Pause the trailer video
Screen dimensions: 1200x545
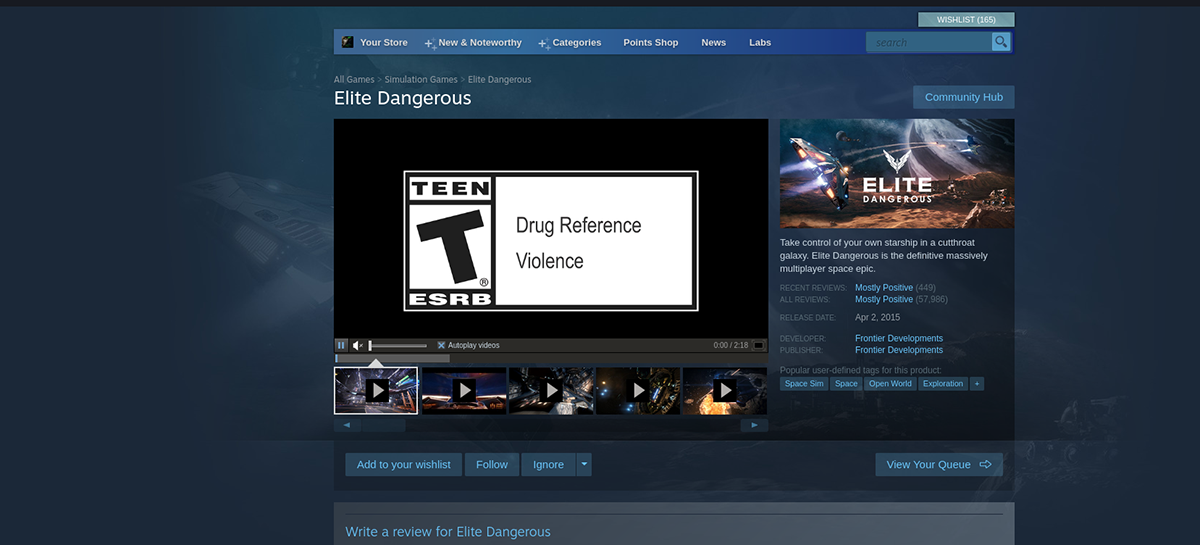click(x=341, y=345)
